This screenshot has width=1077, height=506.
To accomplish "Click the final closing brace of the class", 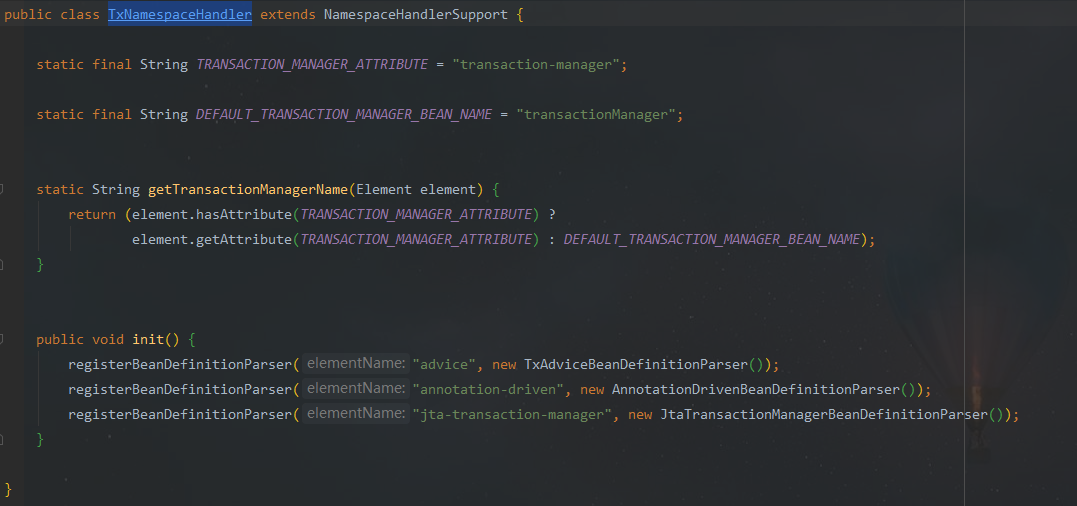I will tap(8, 490).
